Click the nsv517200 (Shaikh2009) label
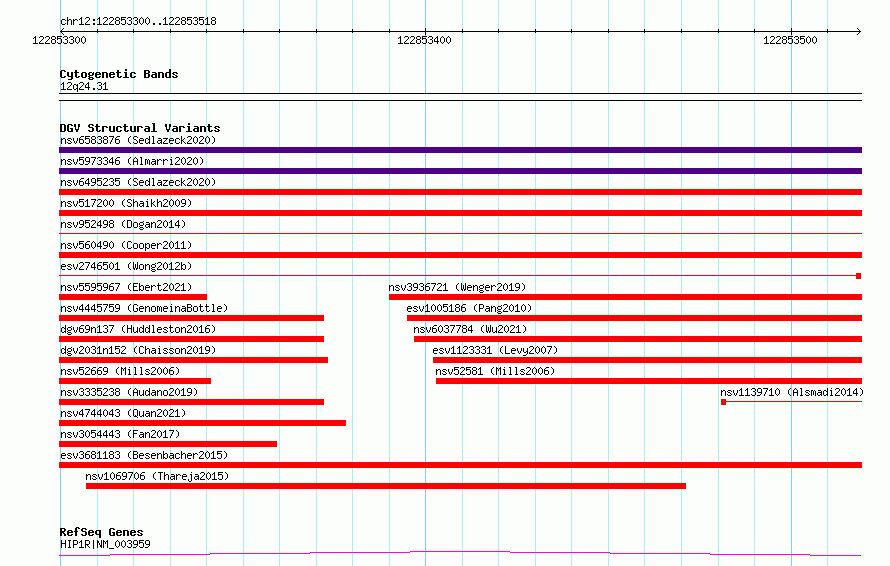 pyautogui.click(x=126, y=203)
